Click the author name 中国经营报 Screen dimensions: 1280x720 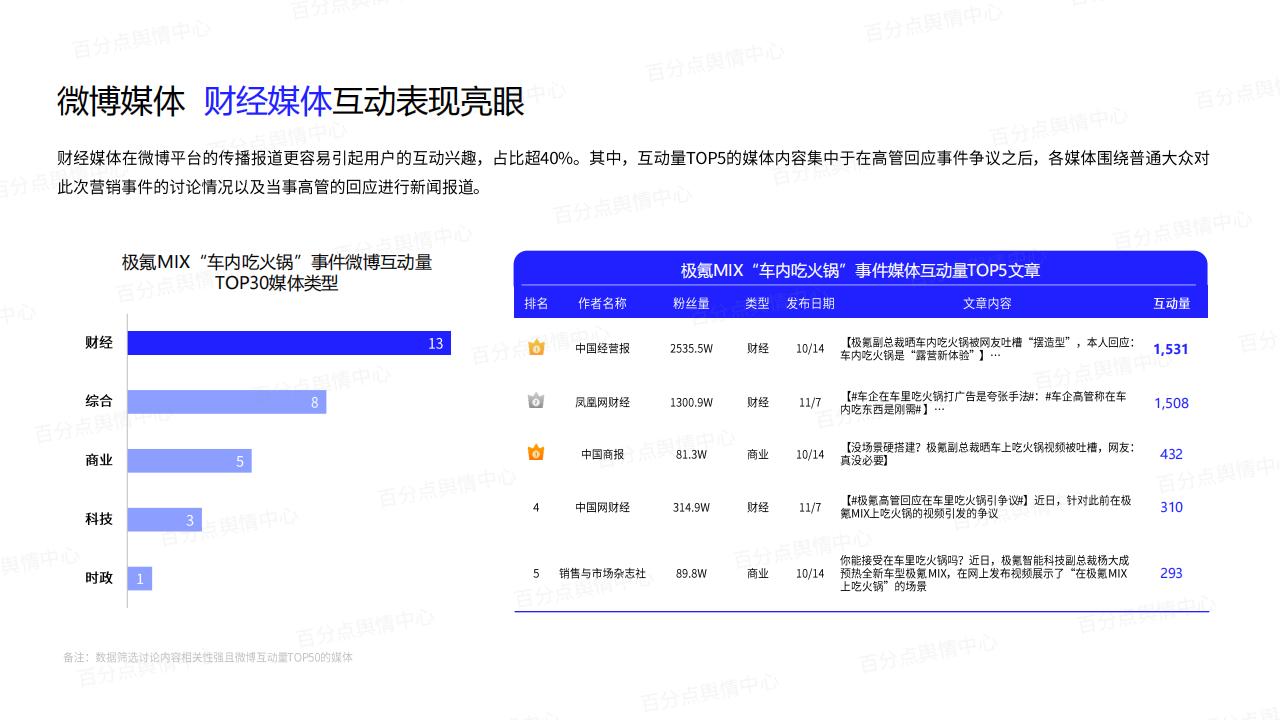602,348
